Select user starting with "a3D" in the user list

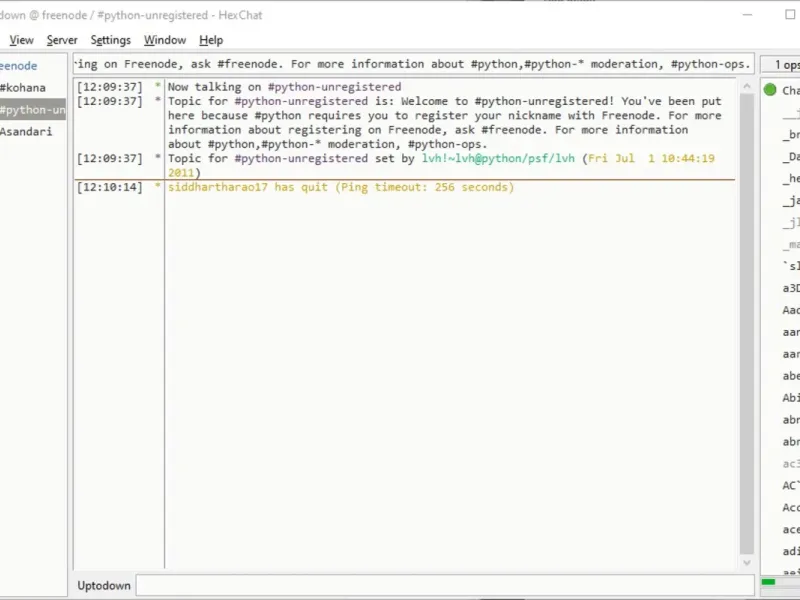pyautogui.click(x=790, y=288)
